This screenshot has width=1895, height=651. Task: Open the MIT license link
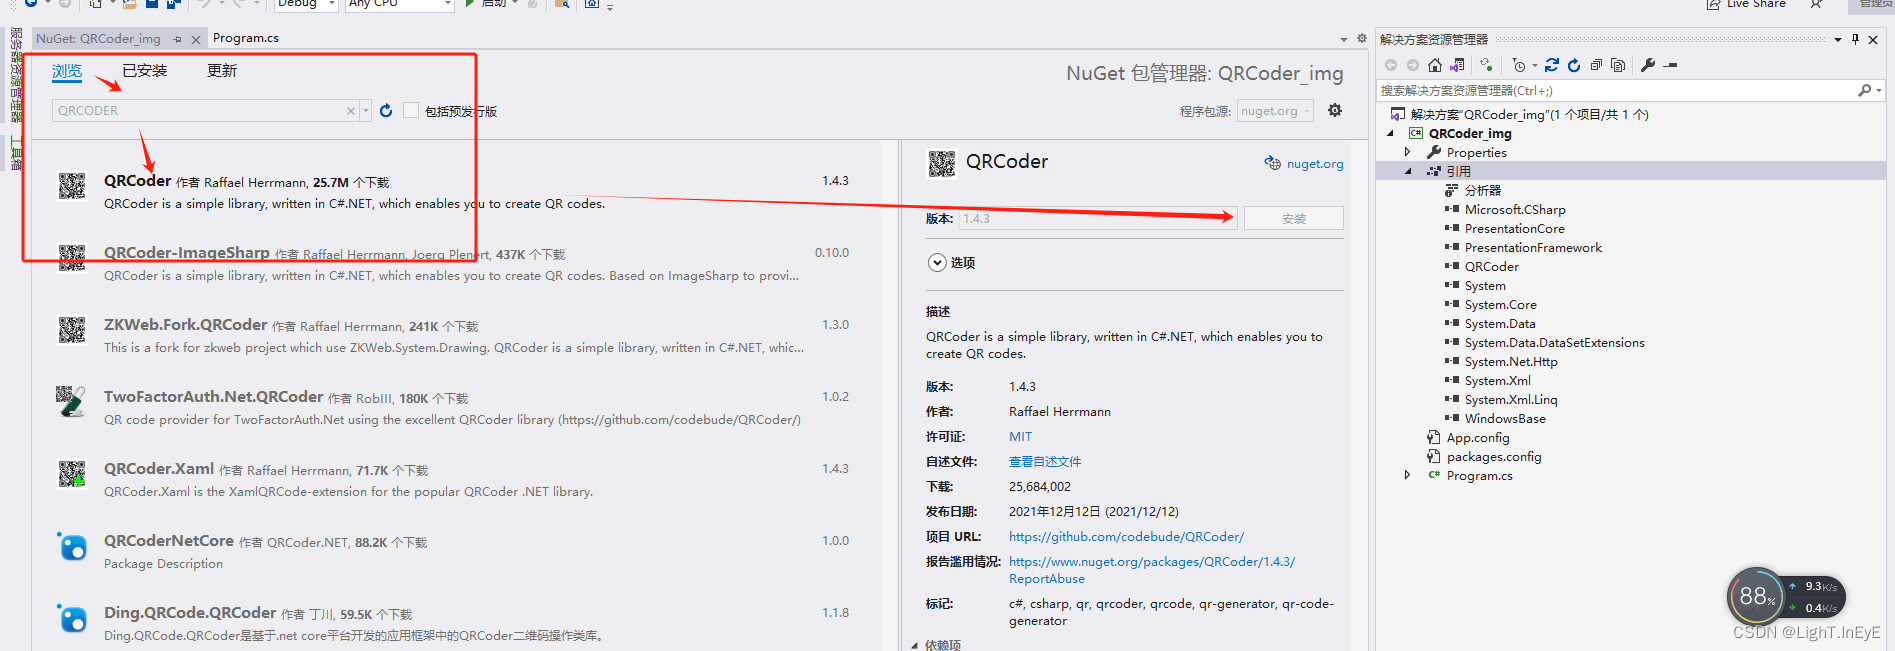click(x=1020, y=437)
